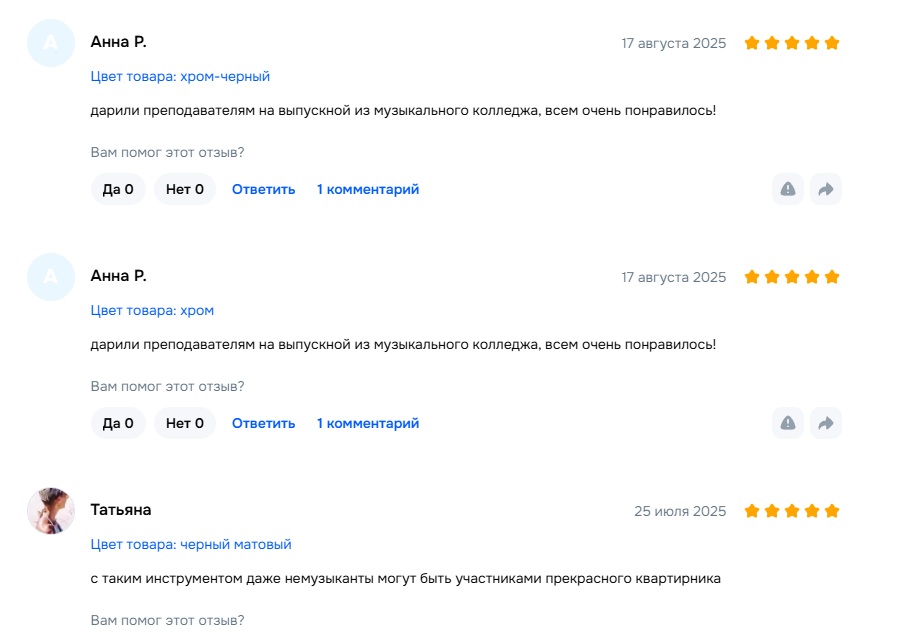The height and width of the screenshot is (633, 902).
Task: Click letter avatar on 'Цвет товара: хром' review
Action: click(x=51, y=277)
